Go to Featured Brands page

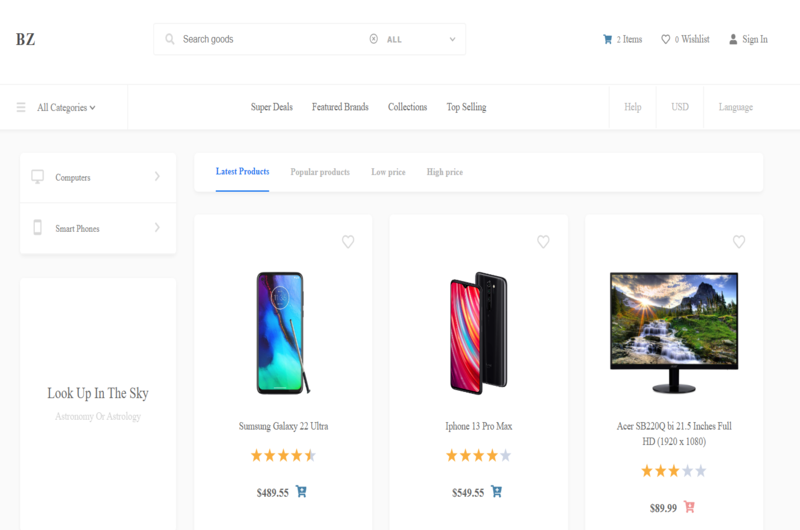click(340, 107)
